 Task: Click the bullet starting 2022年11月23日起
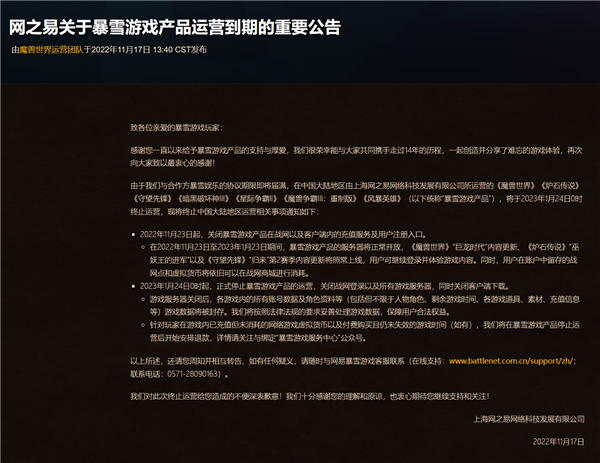click(x=283, y=234)
